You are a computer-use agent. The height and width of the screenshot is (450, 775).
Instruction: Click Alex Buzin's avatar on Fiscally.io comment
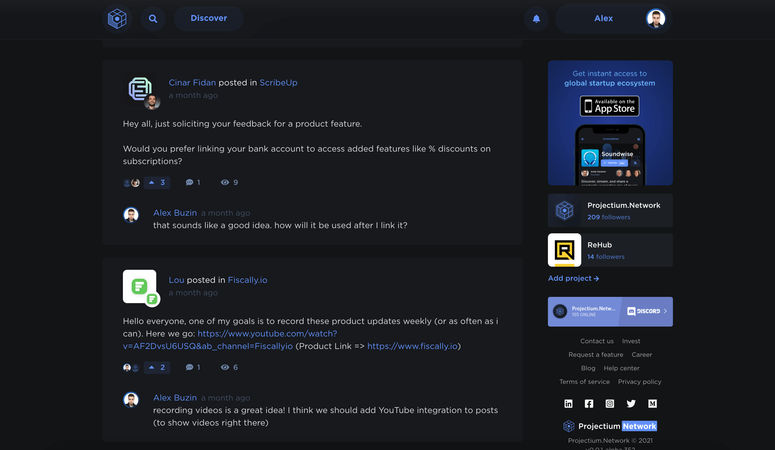[x=131, y=400]
